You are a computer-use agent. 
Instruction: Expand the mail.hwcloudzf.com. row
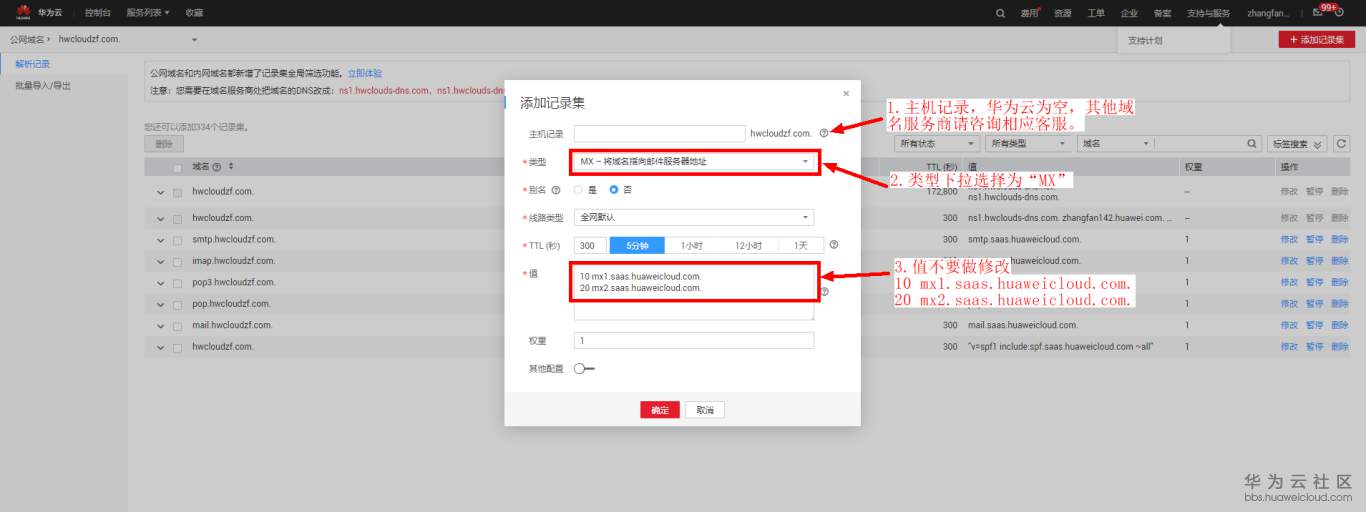click(x=160, y=325)
